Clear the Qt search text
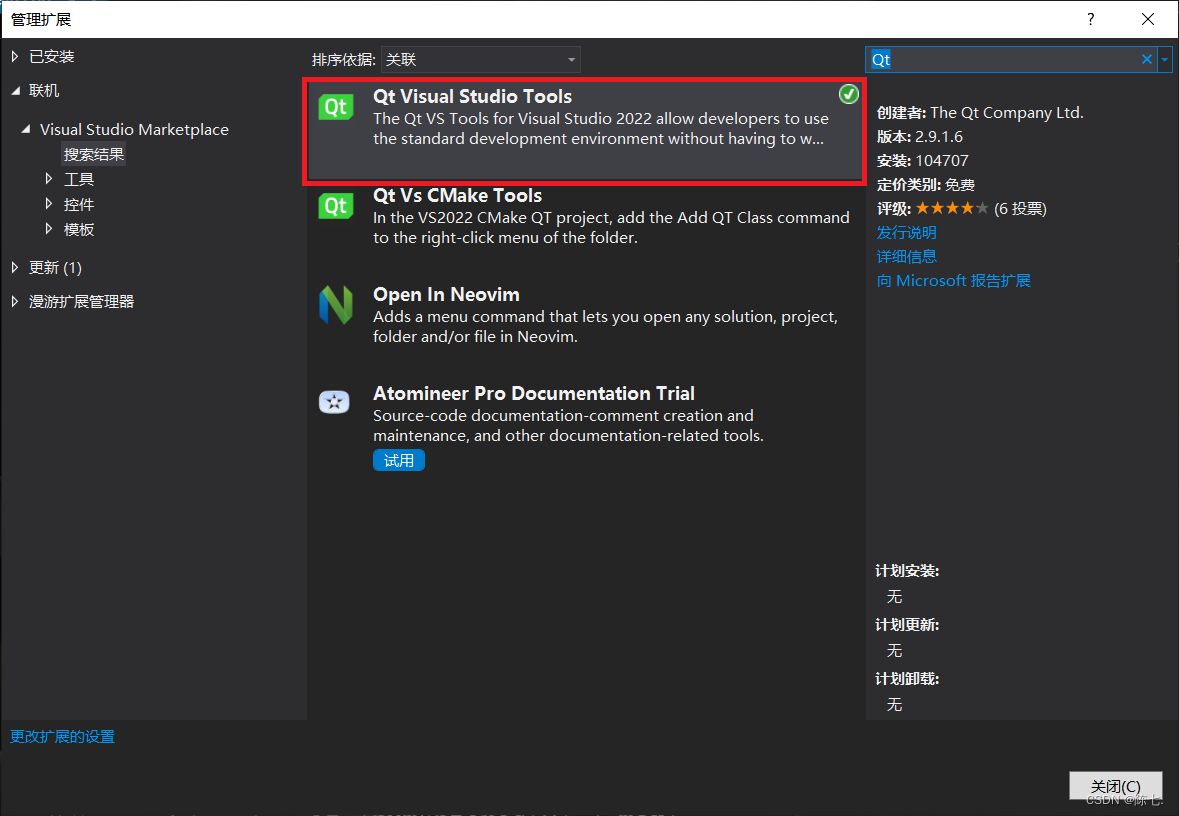Image resolution: width=1179 pixels, height=816 pixels. coord(1147,59)
